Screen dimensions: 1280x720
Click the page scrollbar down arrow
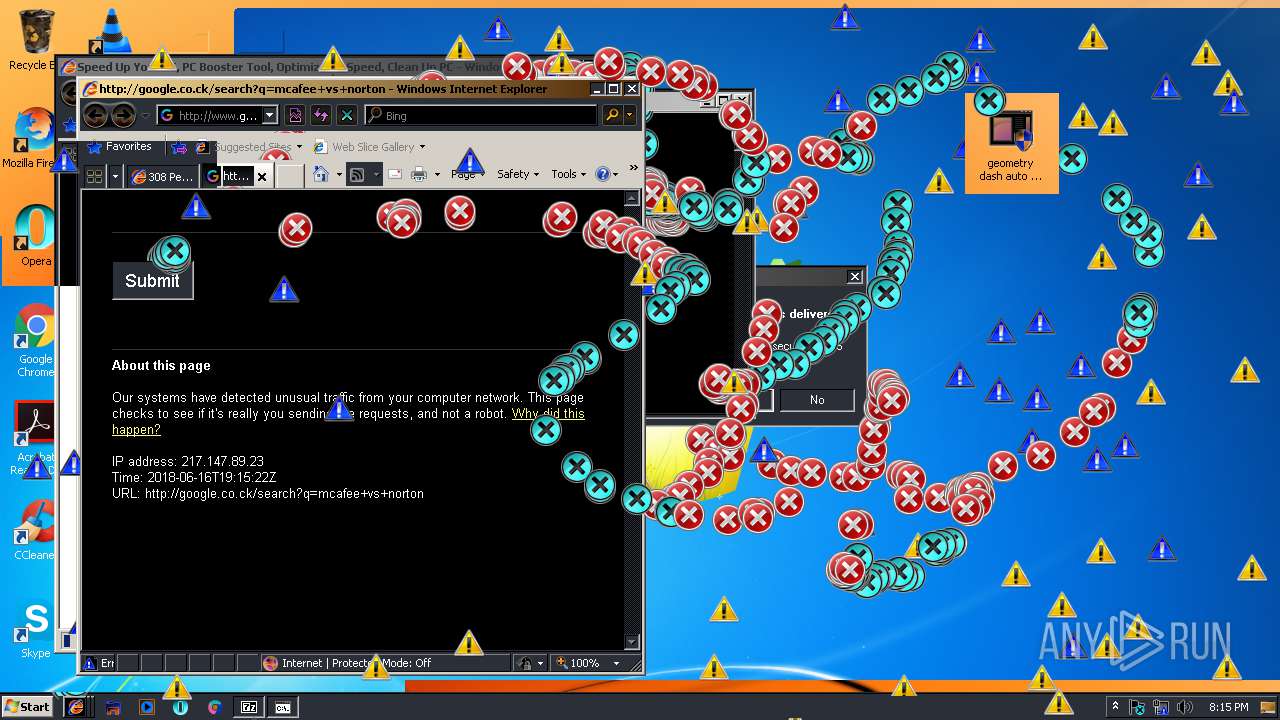631,642
